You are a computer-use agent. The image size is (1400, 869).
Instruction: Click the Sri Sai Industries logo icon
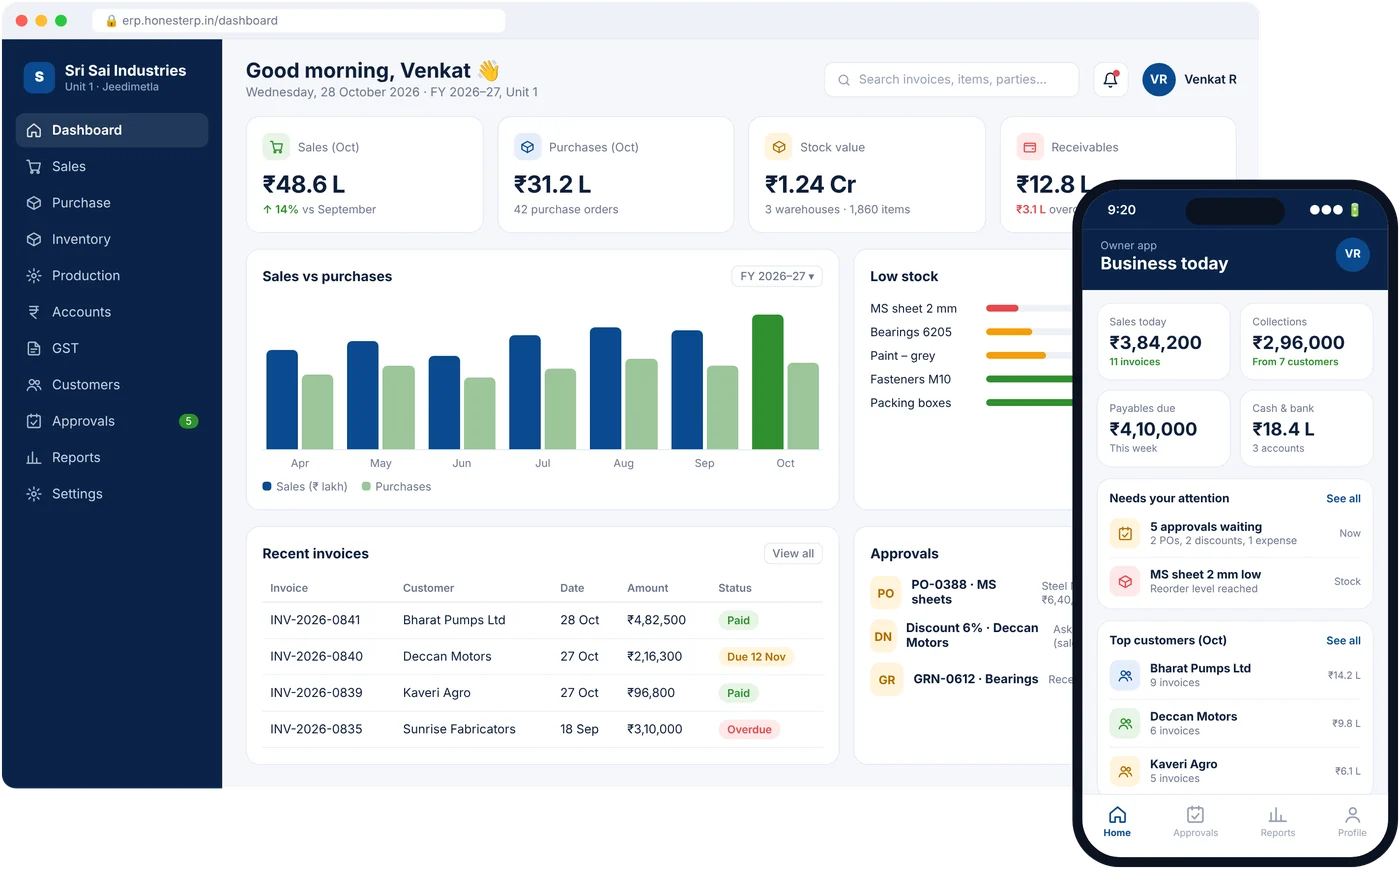coord(39,77)
